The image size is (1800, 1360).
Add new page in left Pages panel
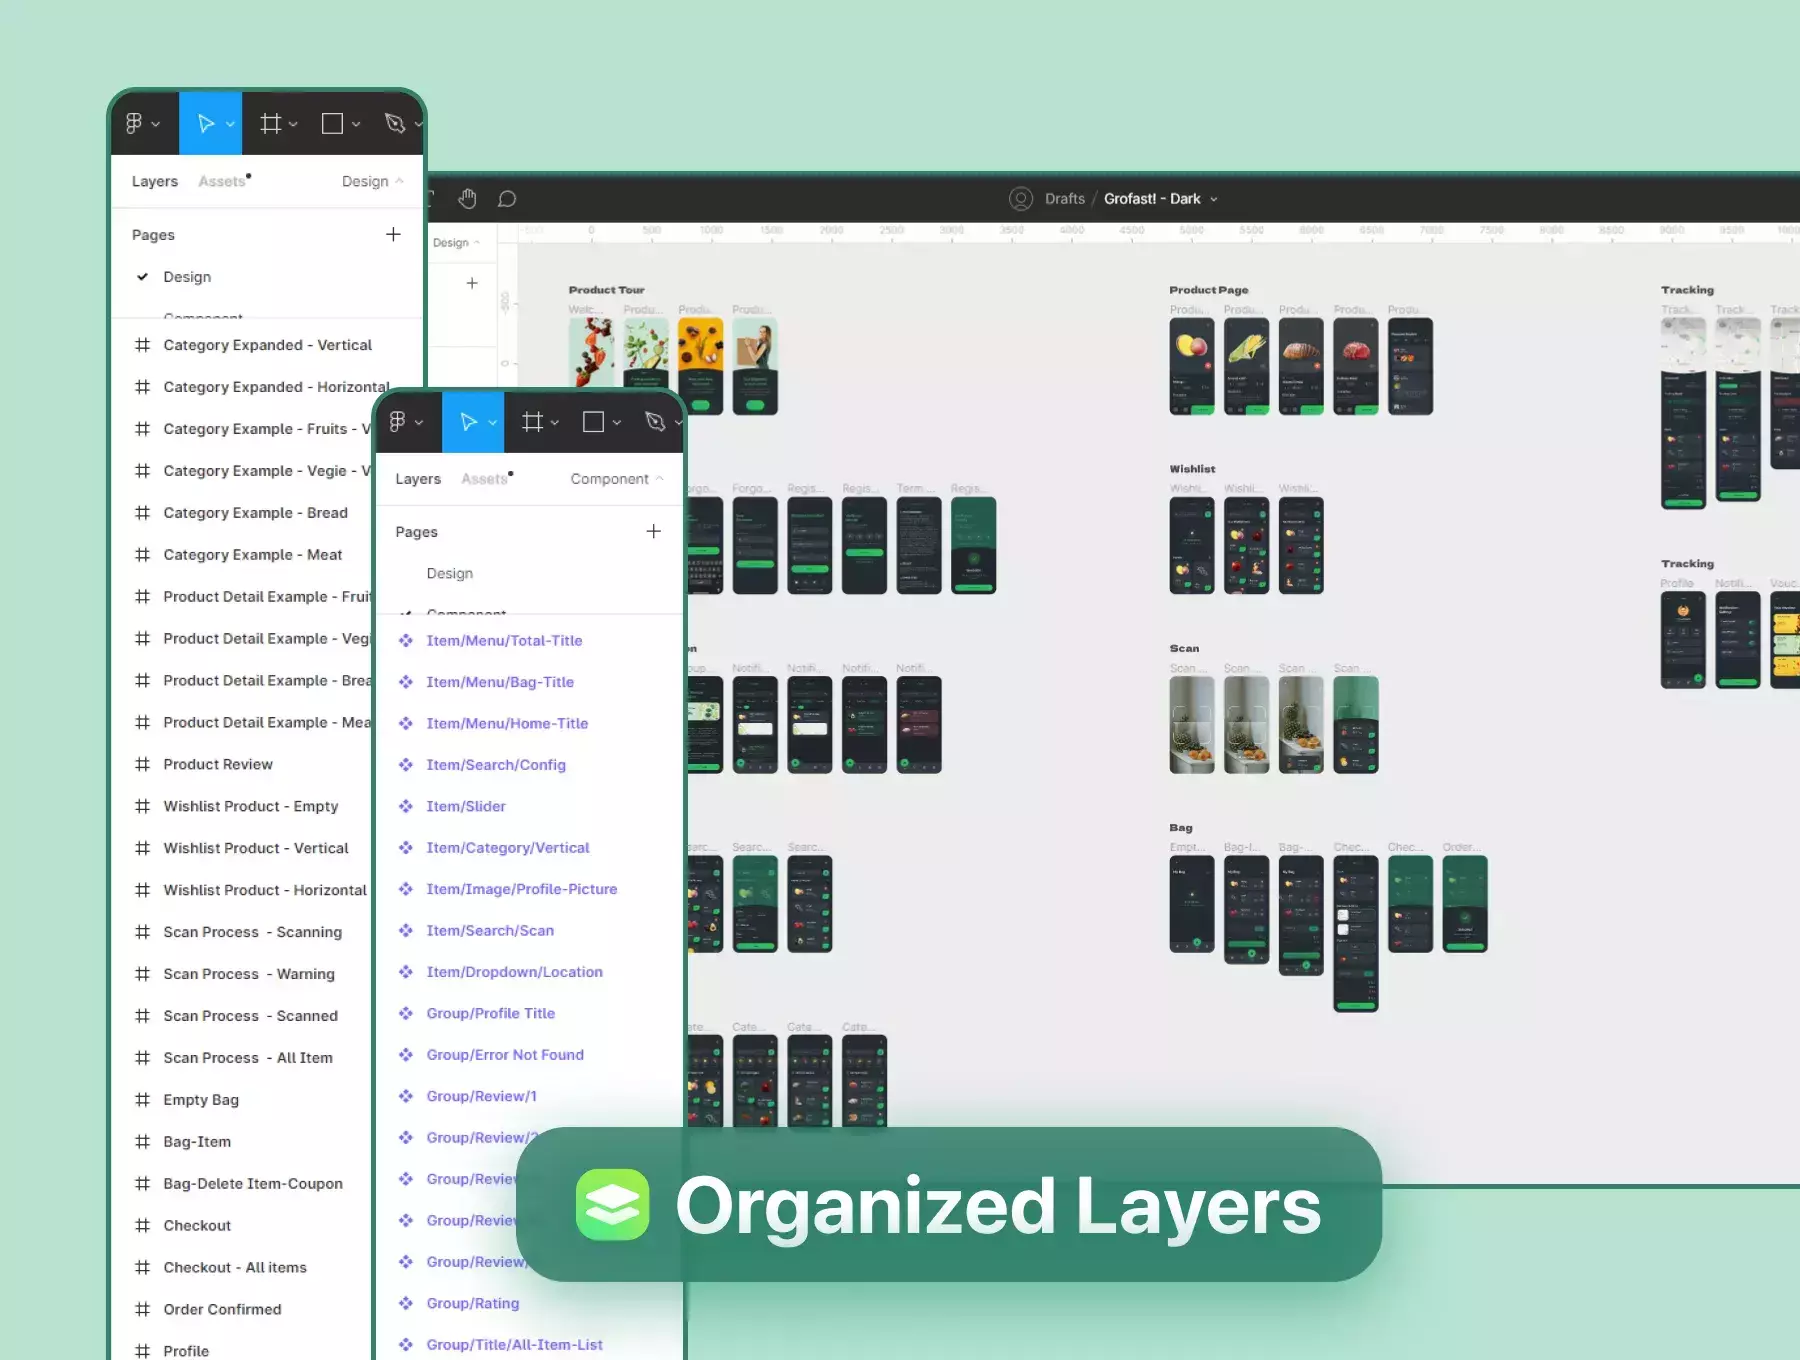(x=393, y=234)
